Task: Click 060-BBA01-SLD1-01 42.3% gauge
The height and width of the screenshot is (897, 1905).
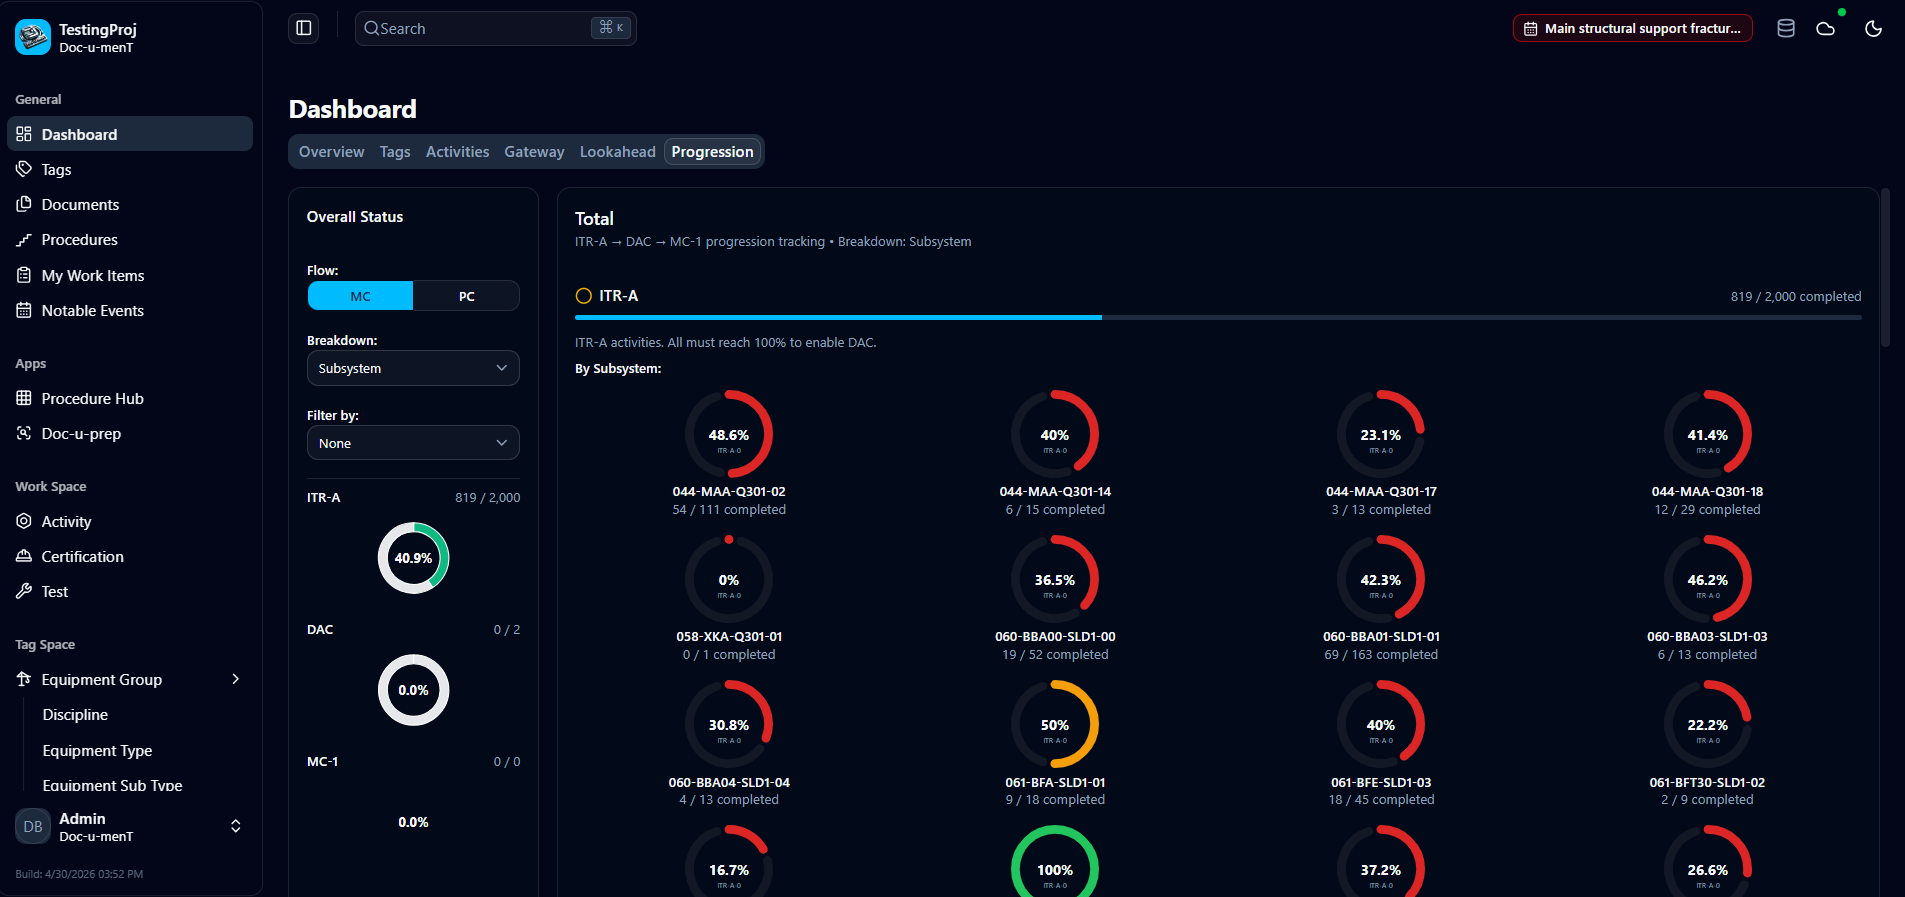Action: click(1381, 579)
